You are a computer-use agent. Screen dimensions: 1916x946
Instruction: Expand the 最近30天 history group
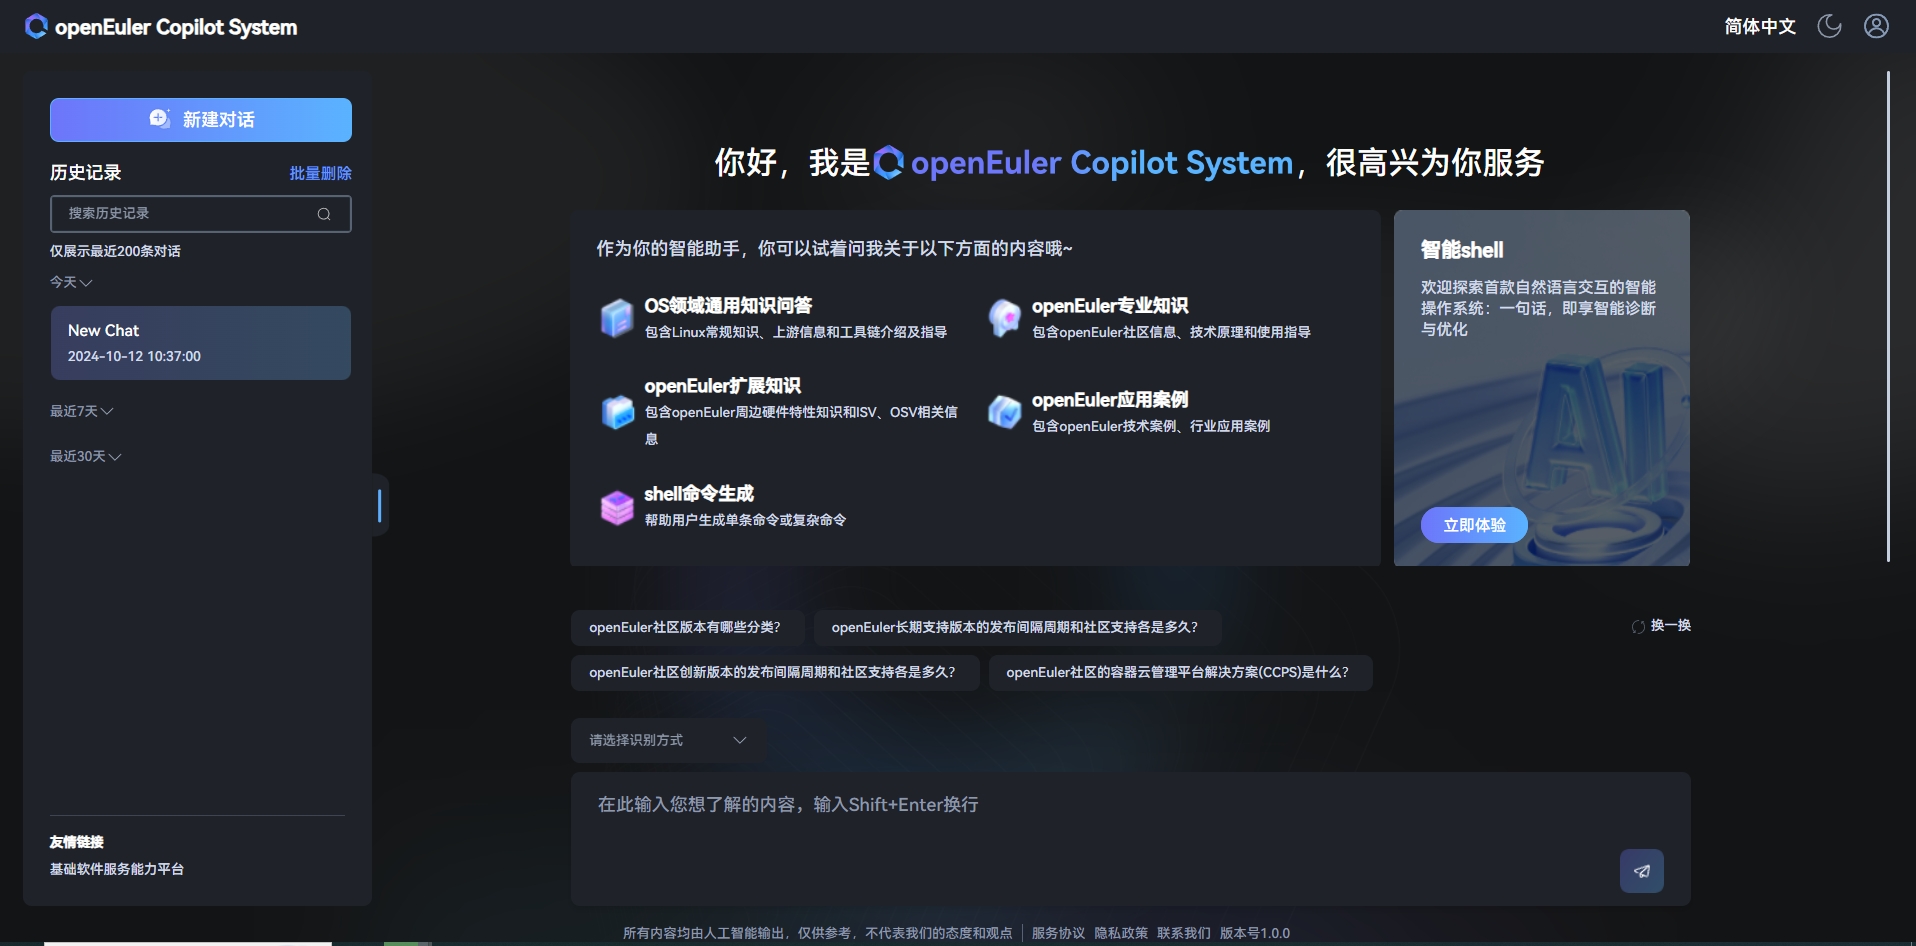(x=85, y=456)
